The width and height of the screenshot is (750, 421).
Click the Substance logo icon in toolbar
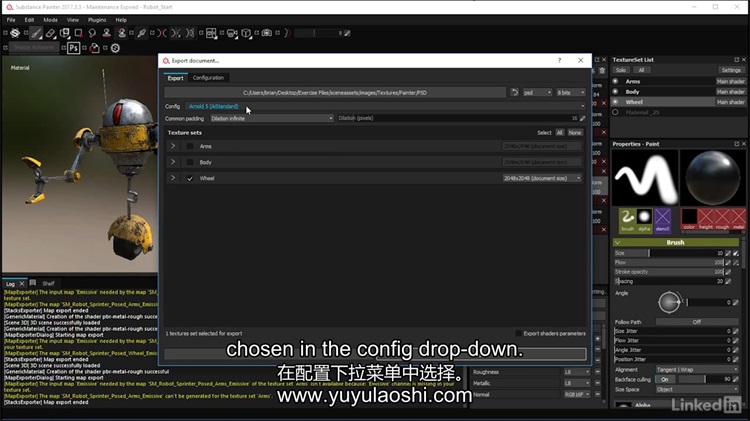15,33
